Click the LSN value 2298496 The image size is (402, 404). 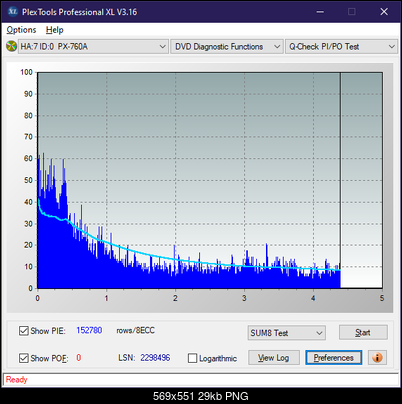pyautogui.click(x=155, y=358)
